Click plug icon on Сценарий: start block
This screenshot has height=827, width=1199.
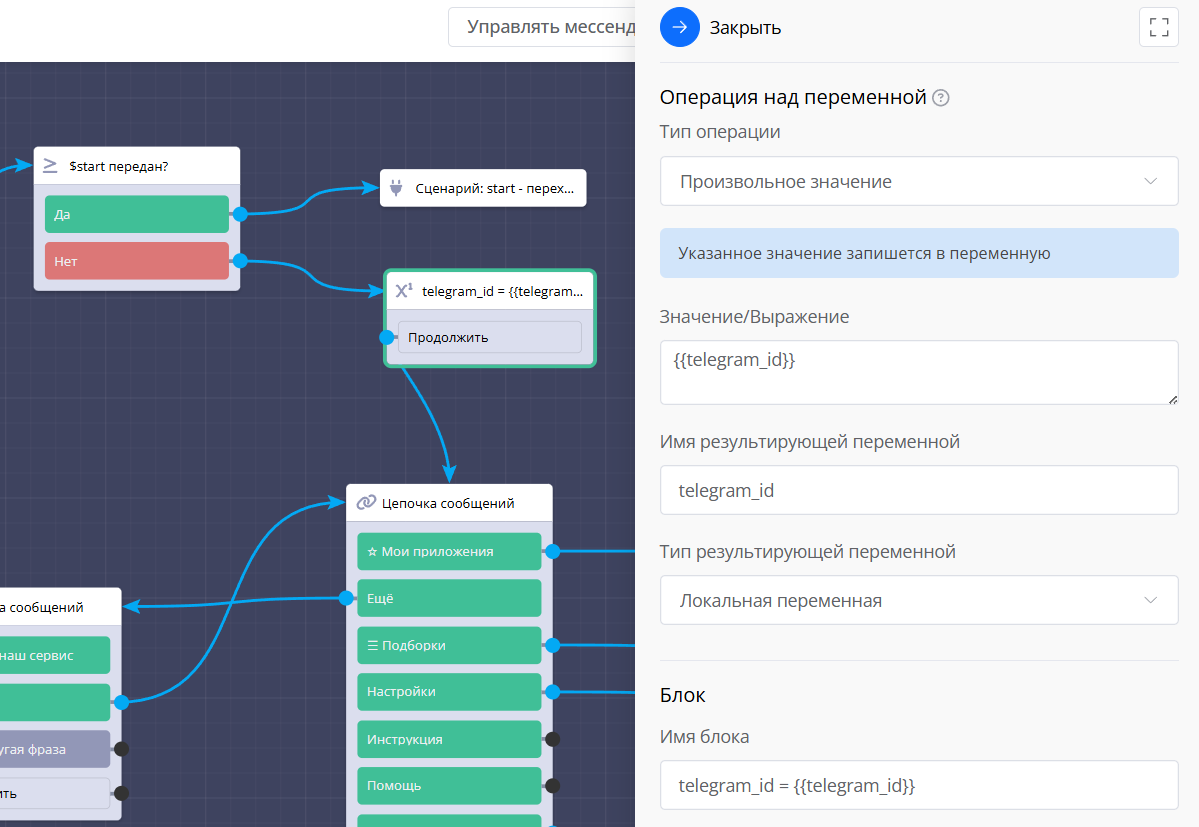click(x=396, y=188)
